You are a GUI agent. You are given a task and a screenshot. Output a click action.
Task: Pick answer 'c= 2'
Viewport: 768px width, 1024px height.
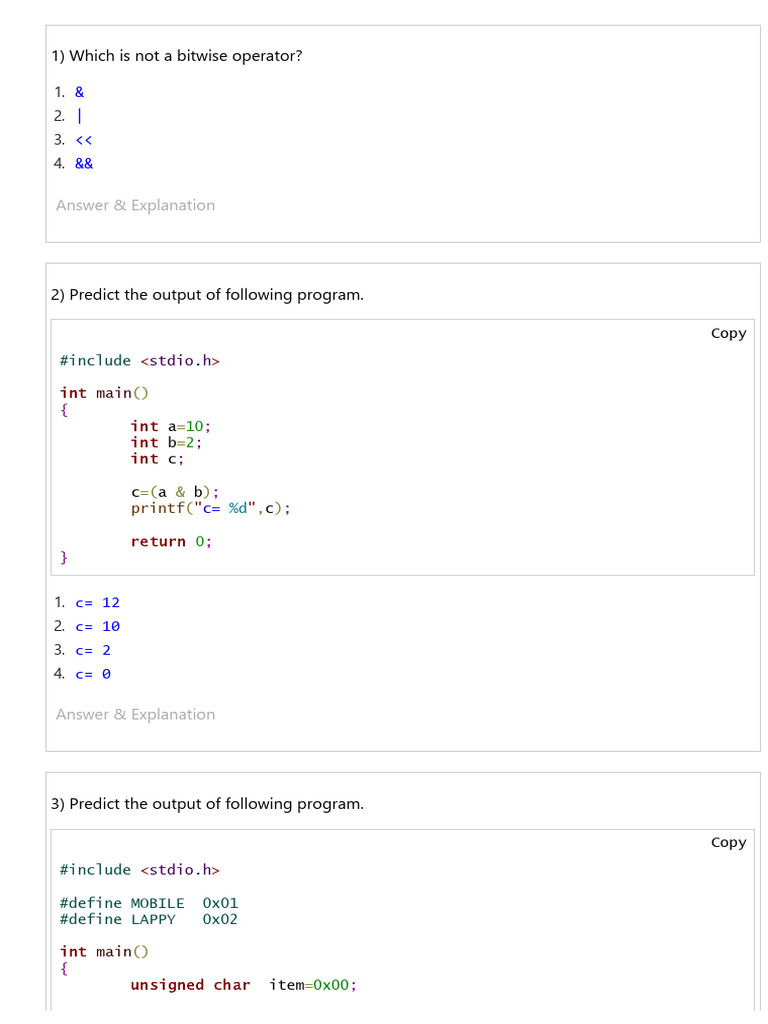click(x=93, y=650)
